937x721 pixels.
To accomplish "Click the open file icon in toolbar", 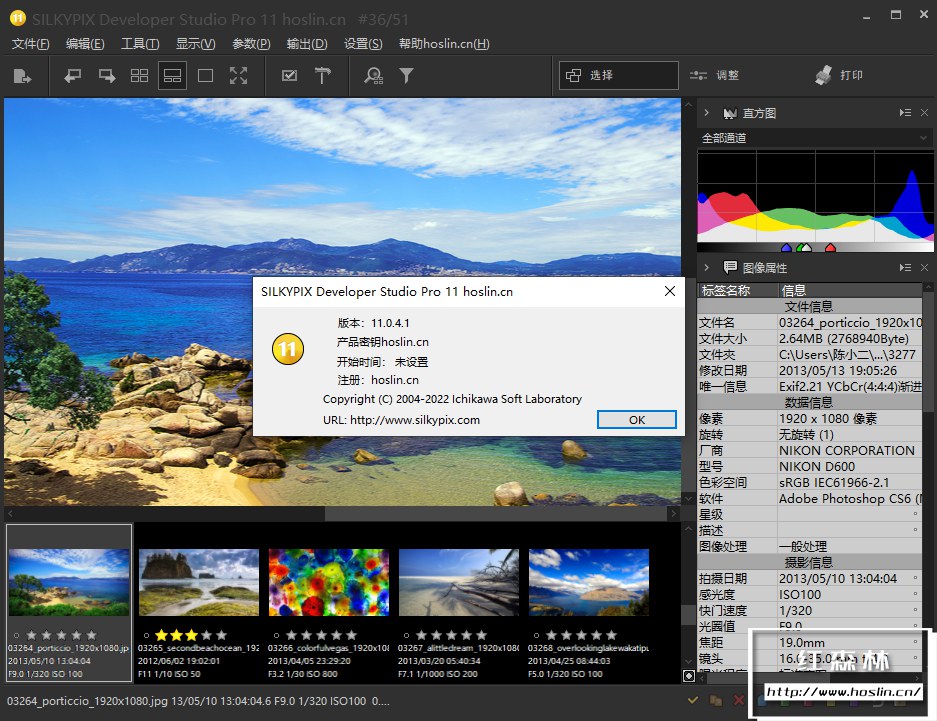I will [22, 76].
